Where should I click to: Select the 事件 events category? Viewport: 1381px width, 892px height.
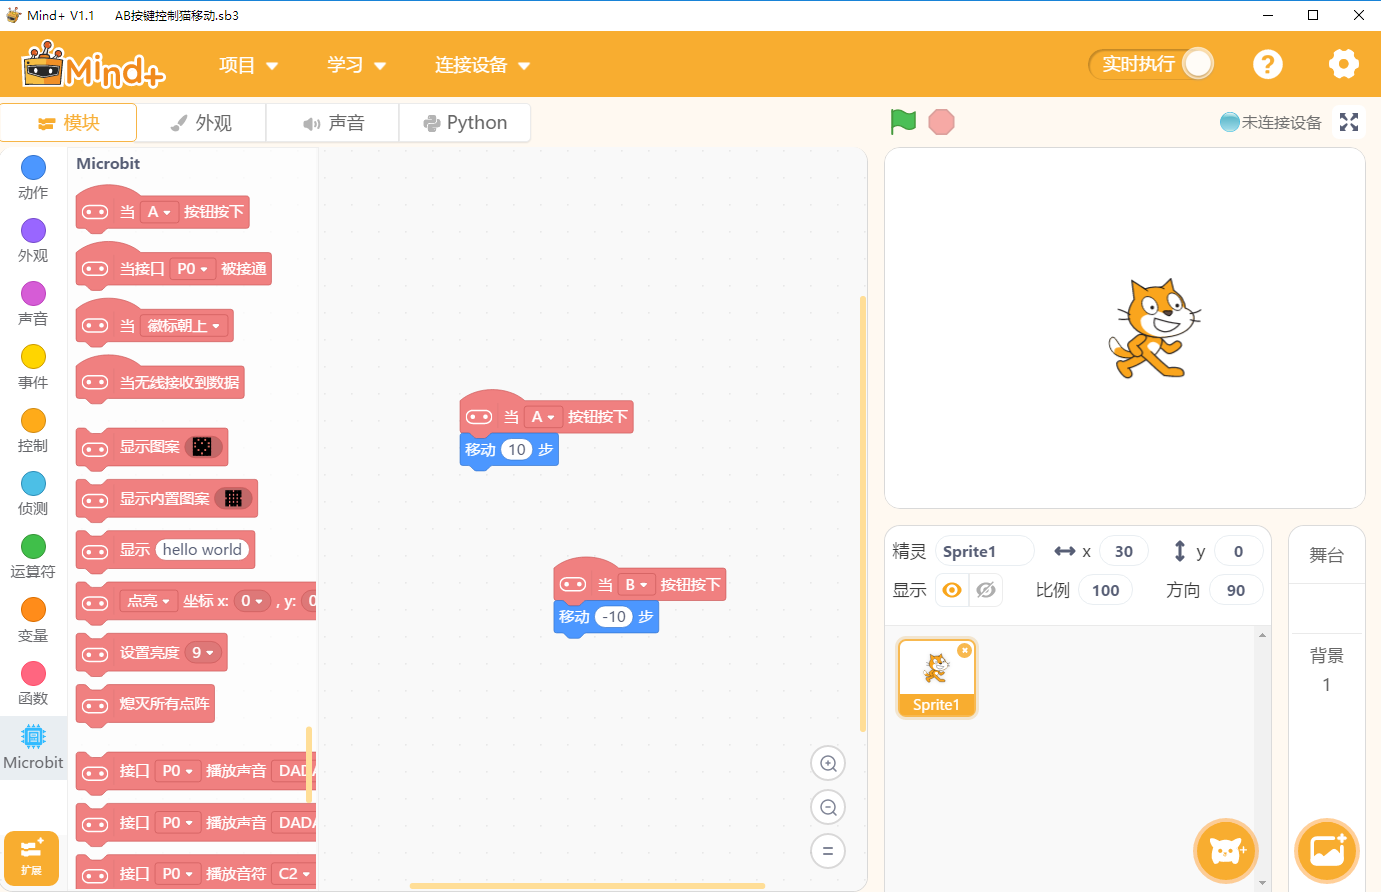(33, 367)
